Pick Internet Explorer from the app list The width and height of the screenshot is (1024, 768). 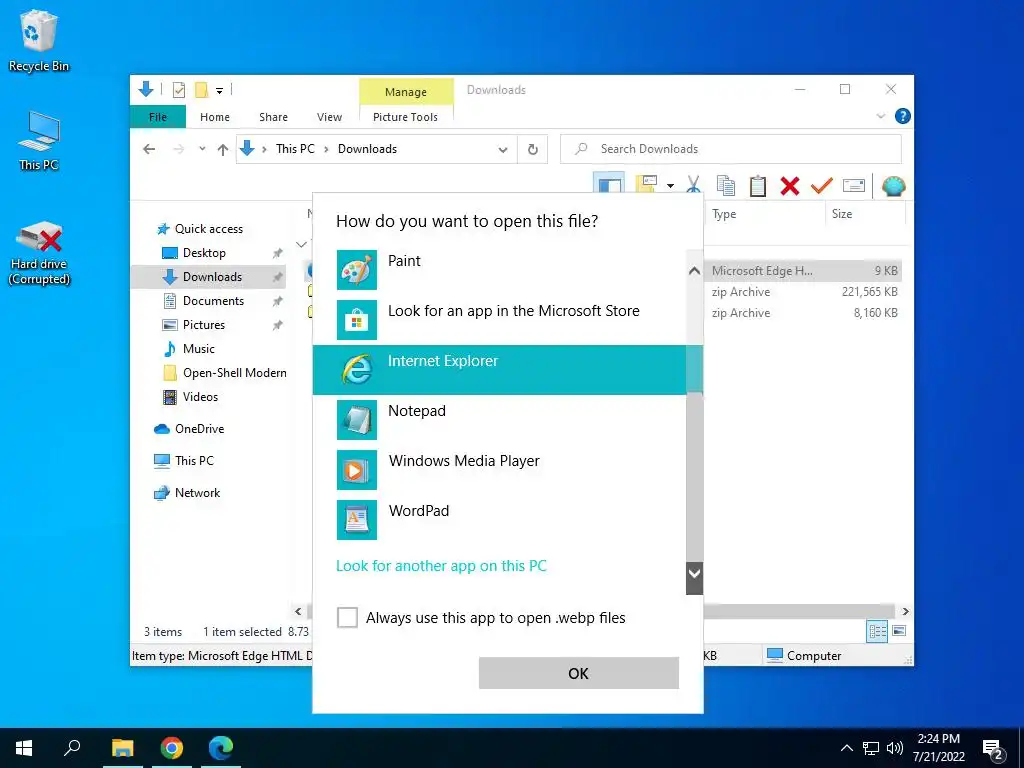pyautogui.click(x=500, y=370)
